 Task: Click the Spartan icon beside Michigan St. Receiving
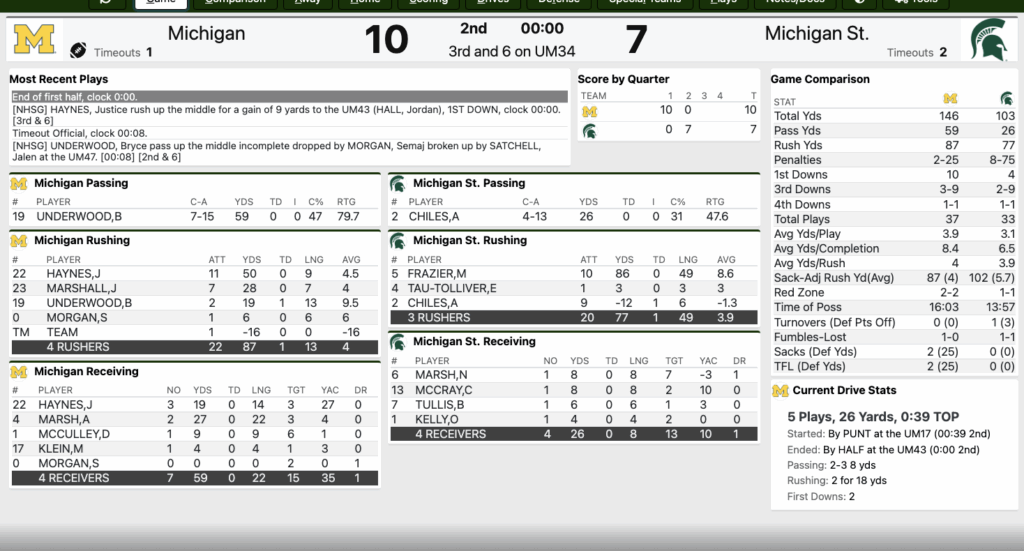point(397,342)
